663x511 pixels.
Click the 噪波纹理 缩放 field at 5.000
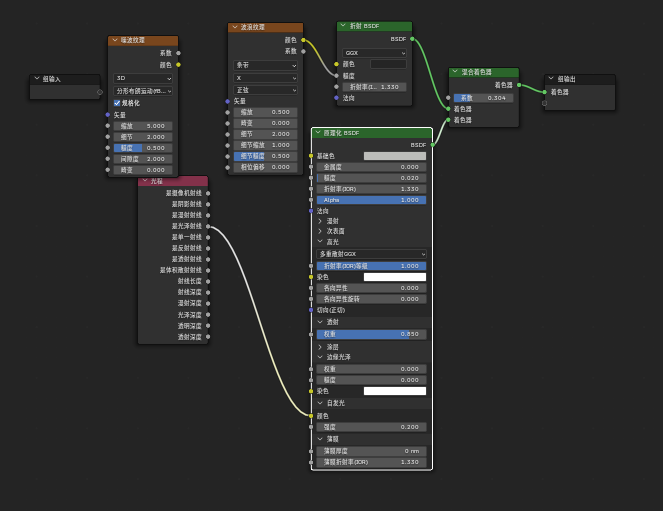pos(143,126)
